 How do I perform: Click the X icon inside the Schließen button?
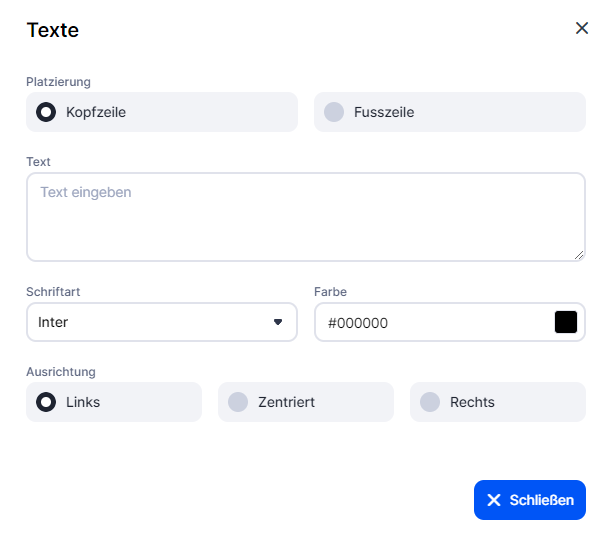(494, 500)
